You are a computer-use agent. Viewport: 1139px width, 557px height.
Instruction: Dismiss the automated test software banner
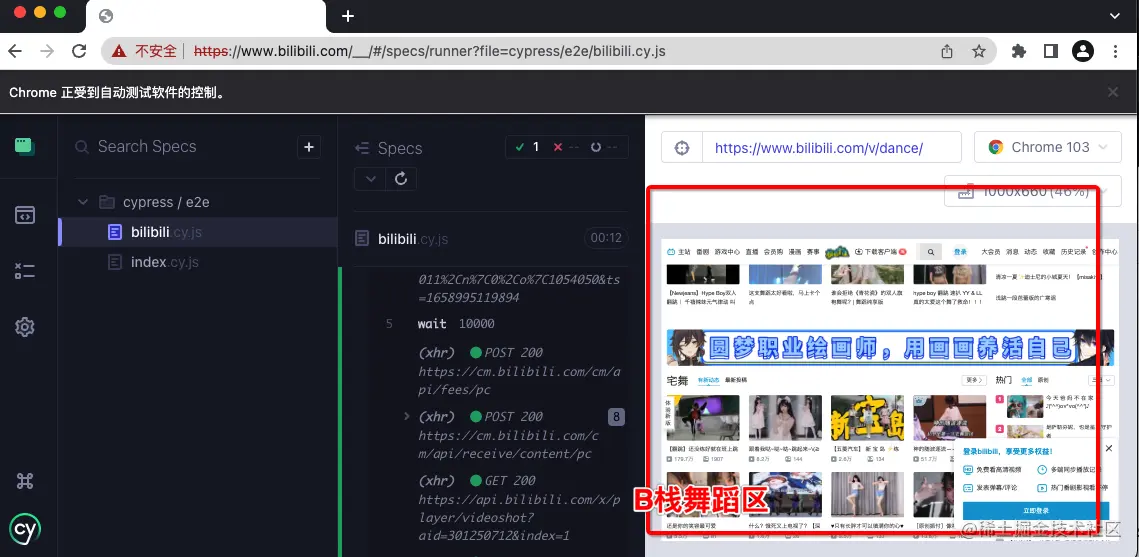coord(1113,92)
